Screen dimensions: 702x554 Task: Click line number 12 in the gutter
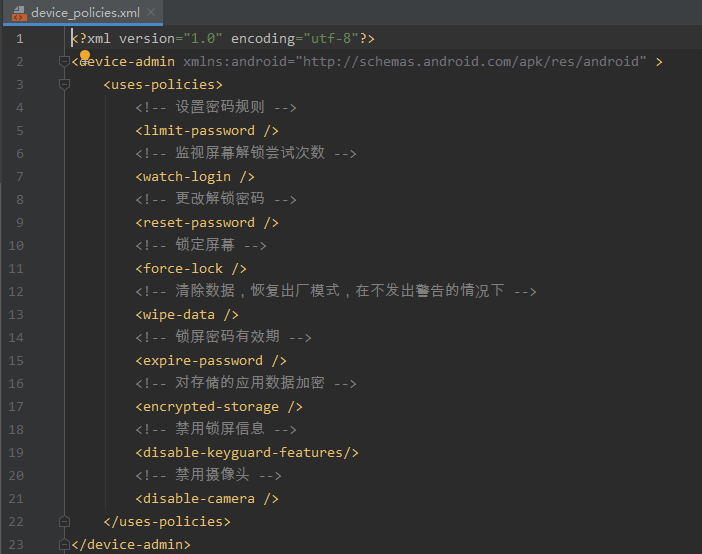[16, 292]
